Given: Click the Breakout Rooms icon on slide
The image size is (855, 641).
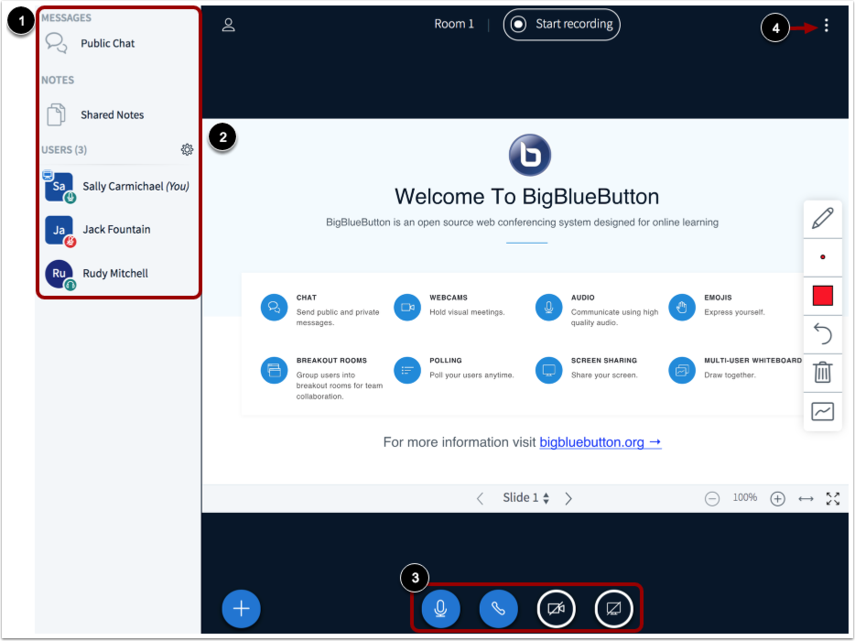Looking at the screenshot, I should (x=274, y=371).
